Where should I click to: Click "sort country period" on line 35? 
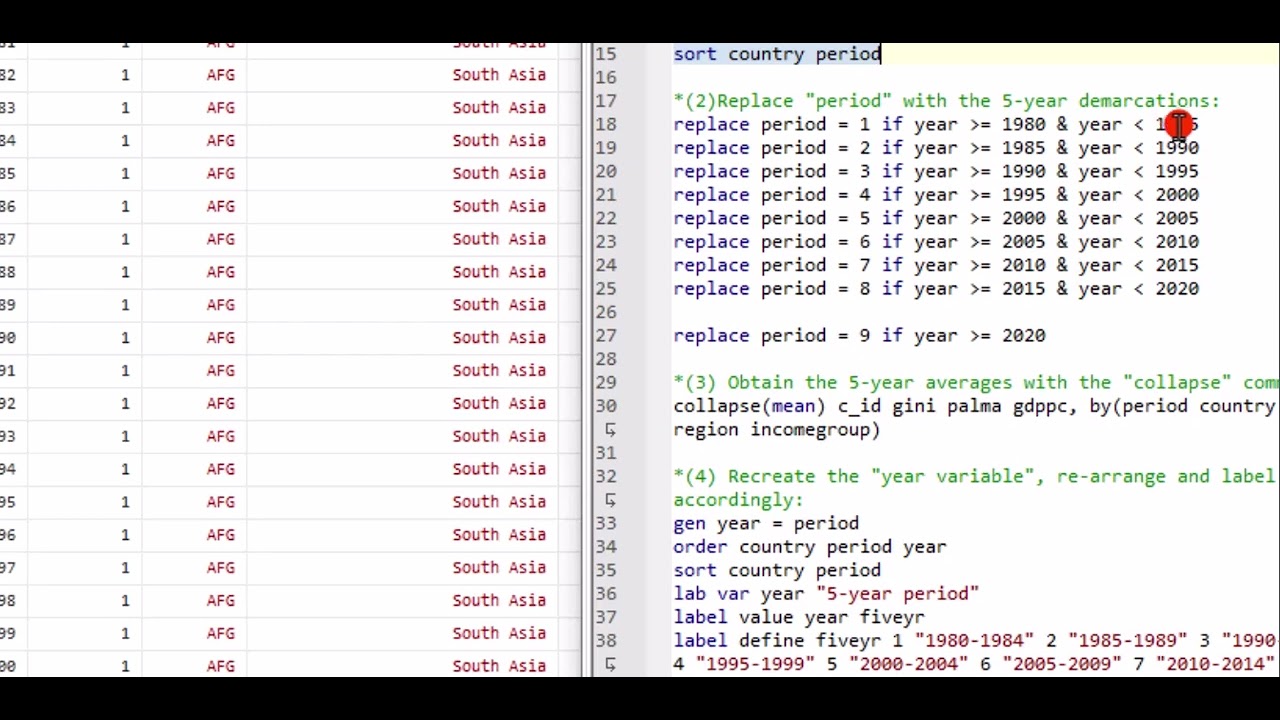(x=777, y=571)
